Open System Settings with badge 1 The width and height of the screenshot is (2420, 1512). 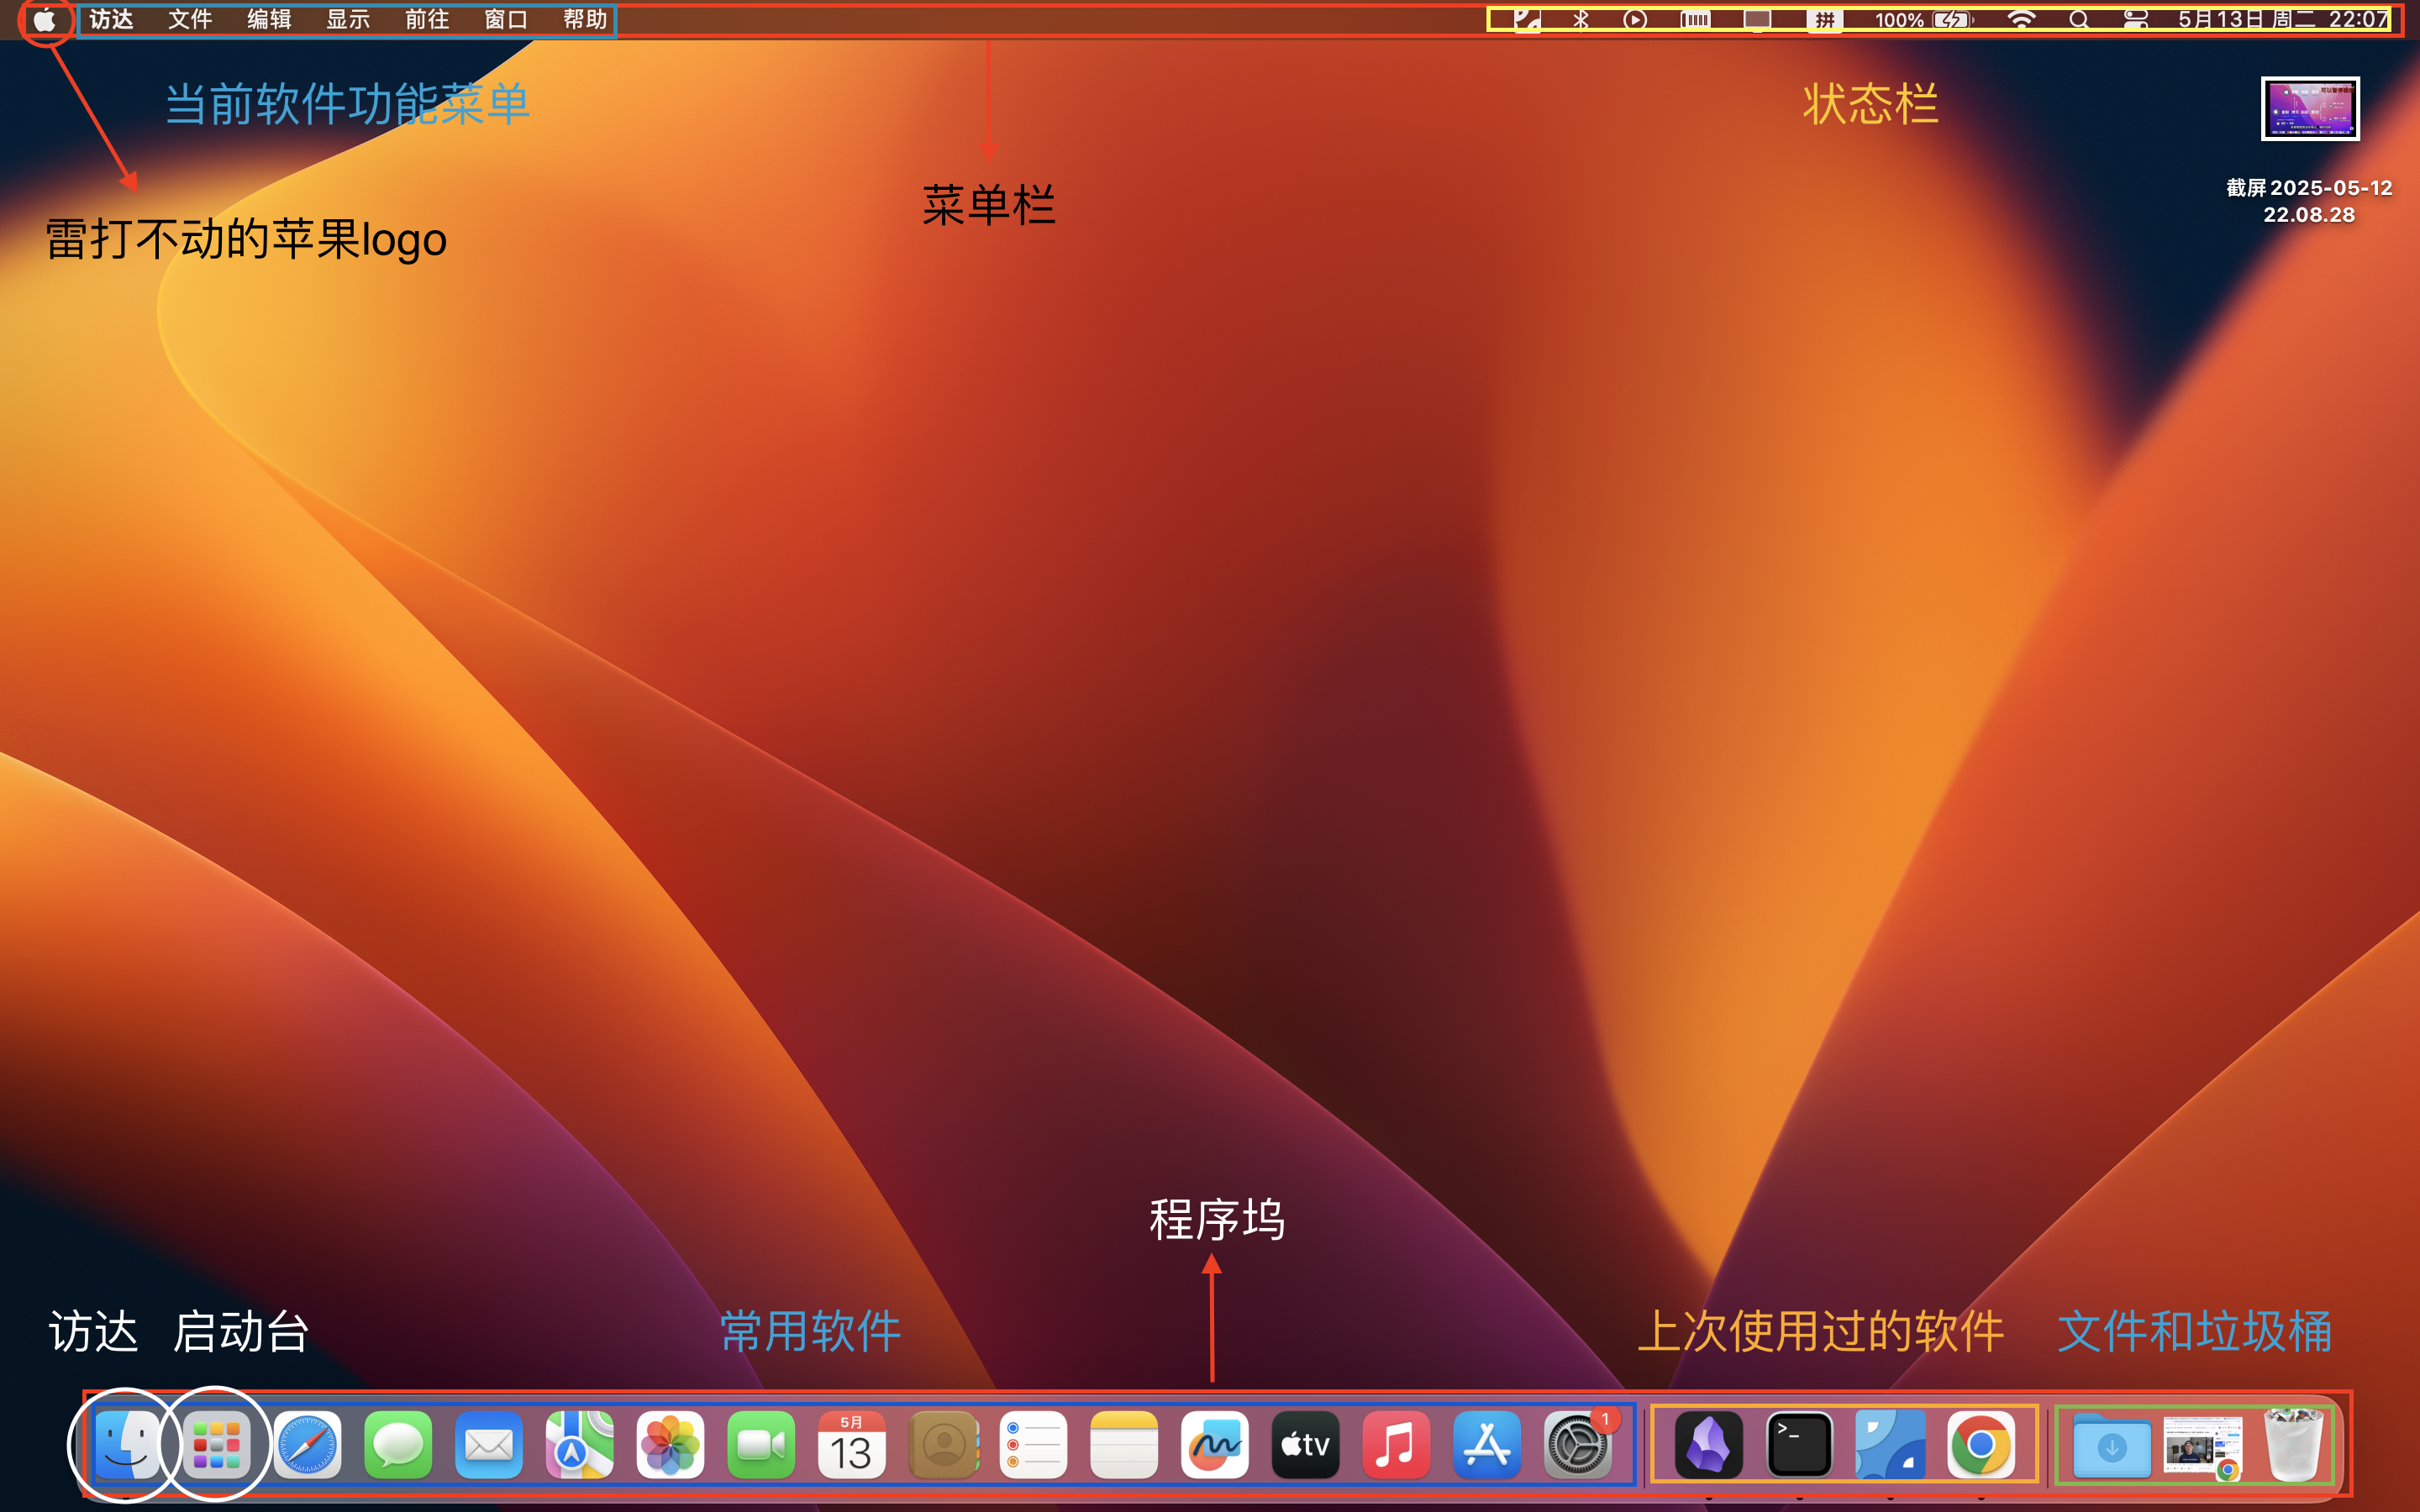pos(1578,1445)
